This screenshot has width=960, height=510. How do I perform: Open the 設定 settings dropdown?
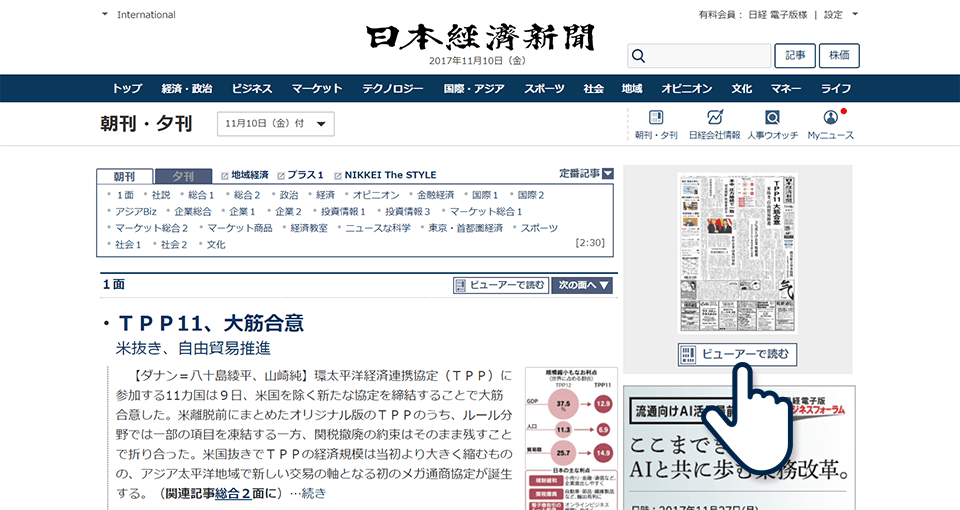840,15
